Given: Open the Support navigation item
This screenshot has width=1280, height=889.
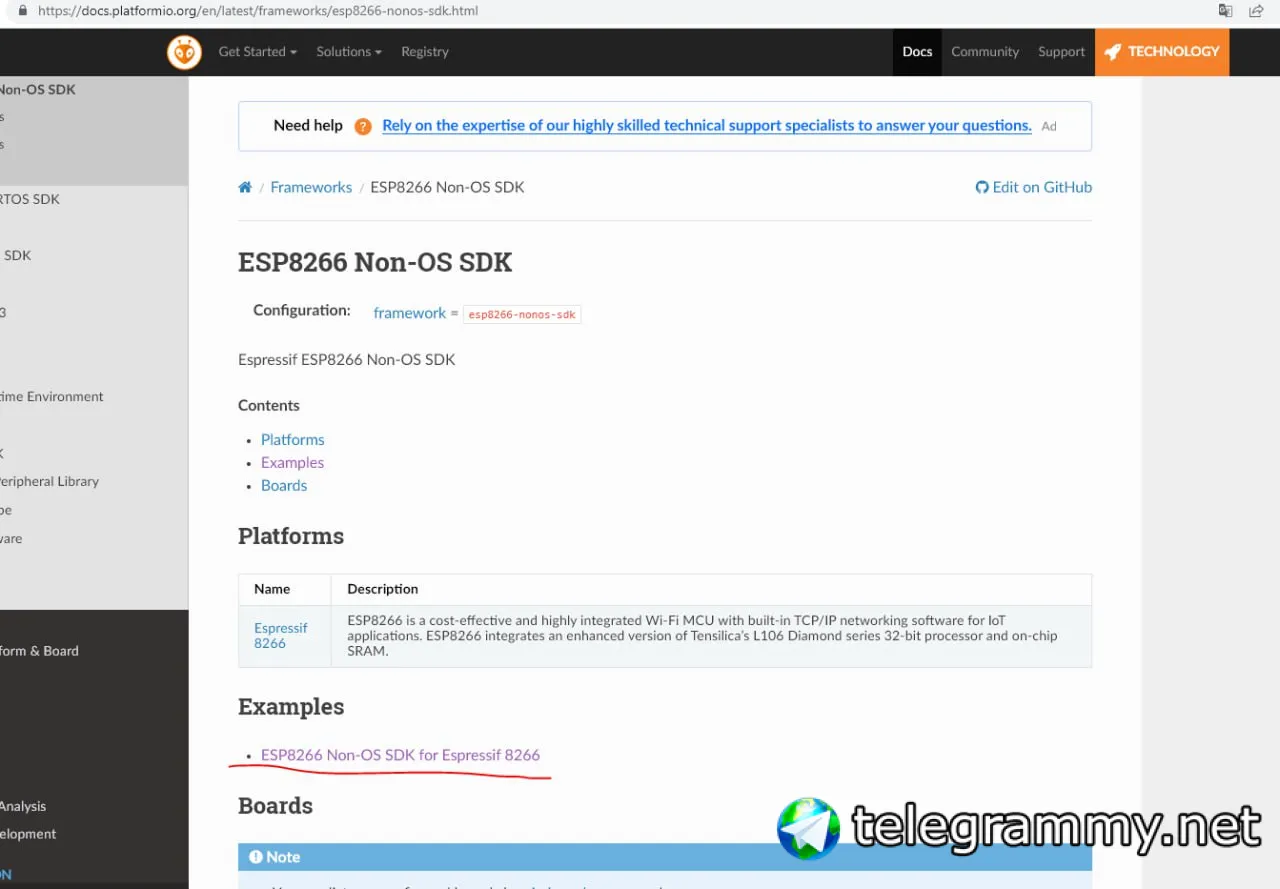Looking at the screenshot, I should pos(1061,52).
